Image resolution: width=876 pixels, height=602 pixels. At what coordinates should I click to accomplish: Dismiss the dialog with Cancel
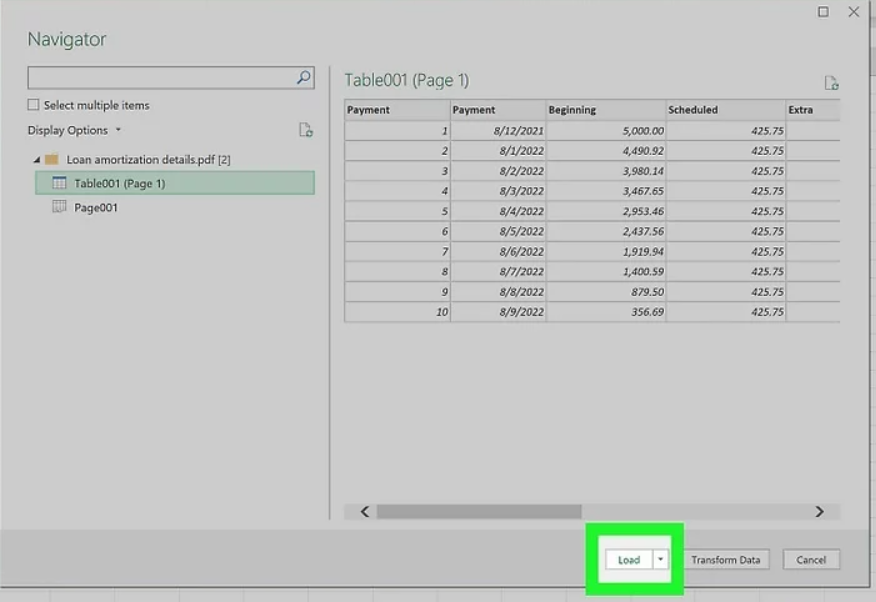tap(812, 559)
